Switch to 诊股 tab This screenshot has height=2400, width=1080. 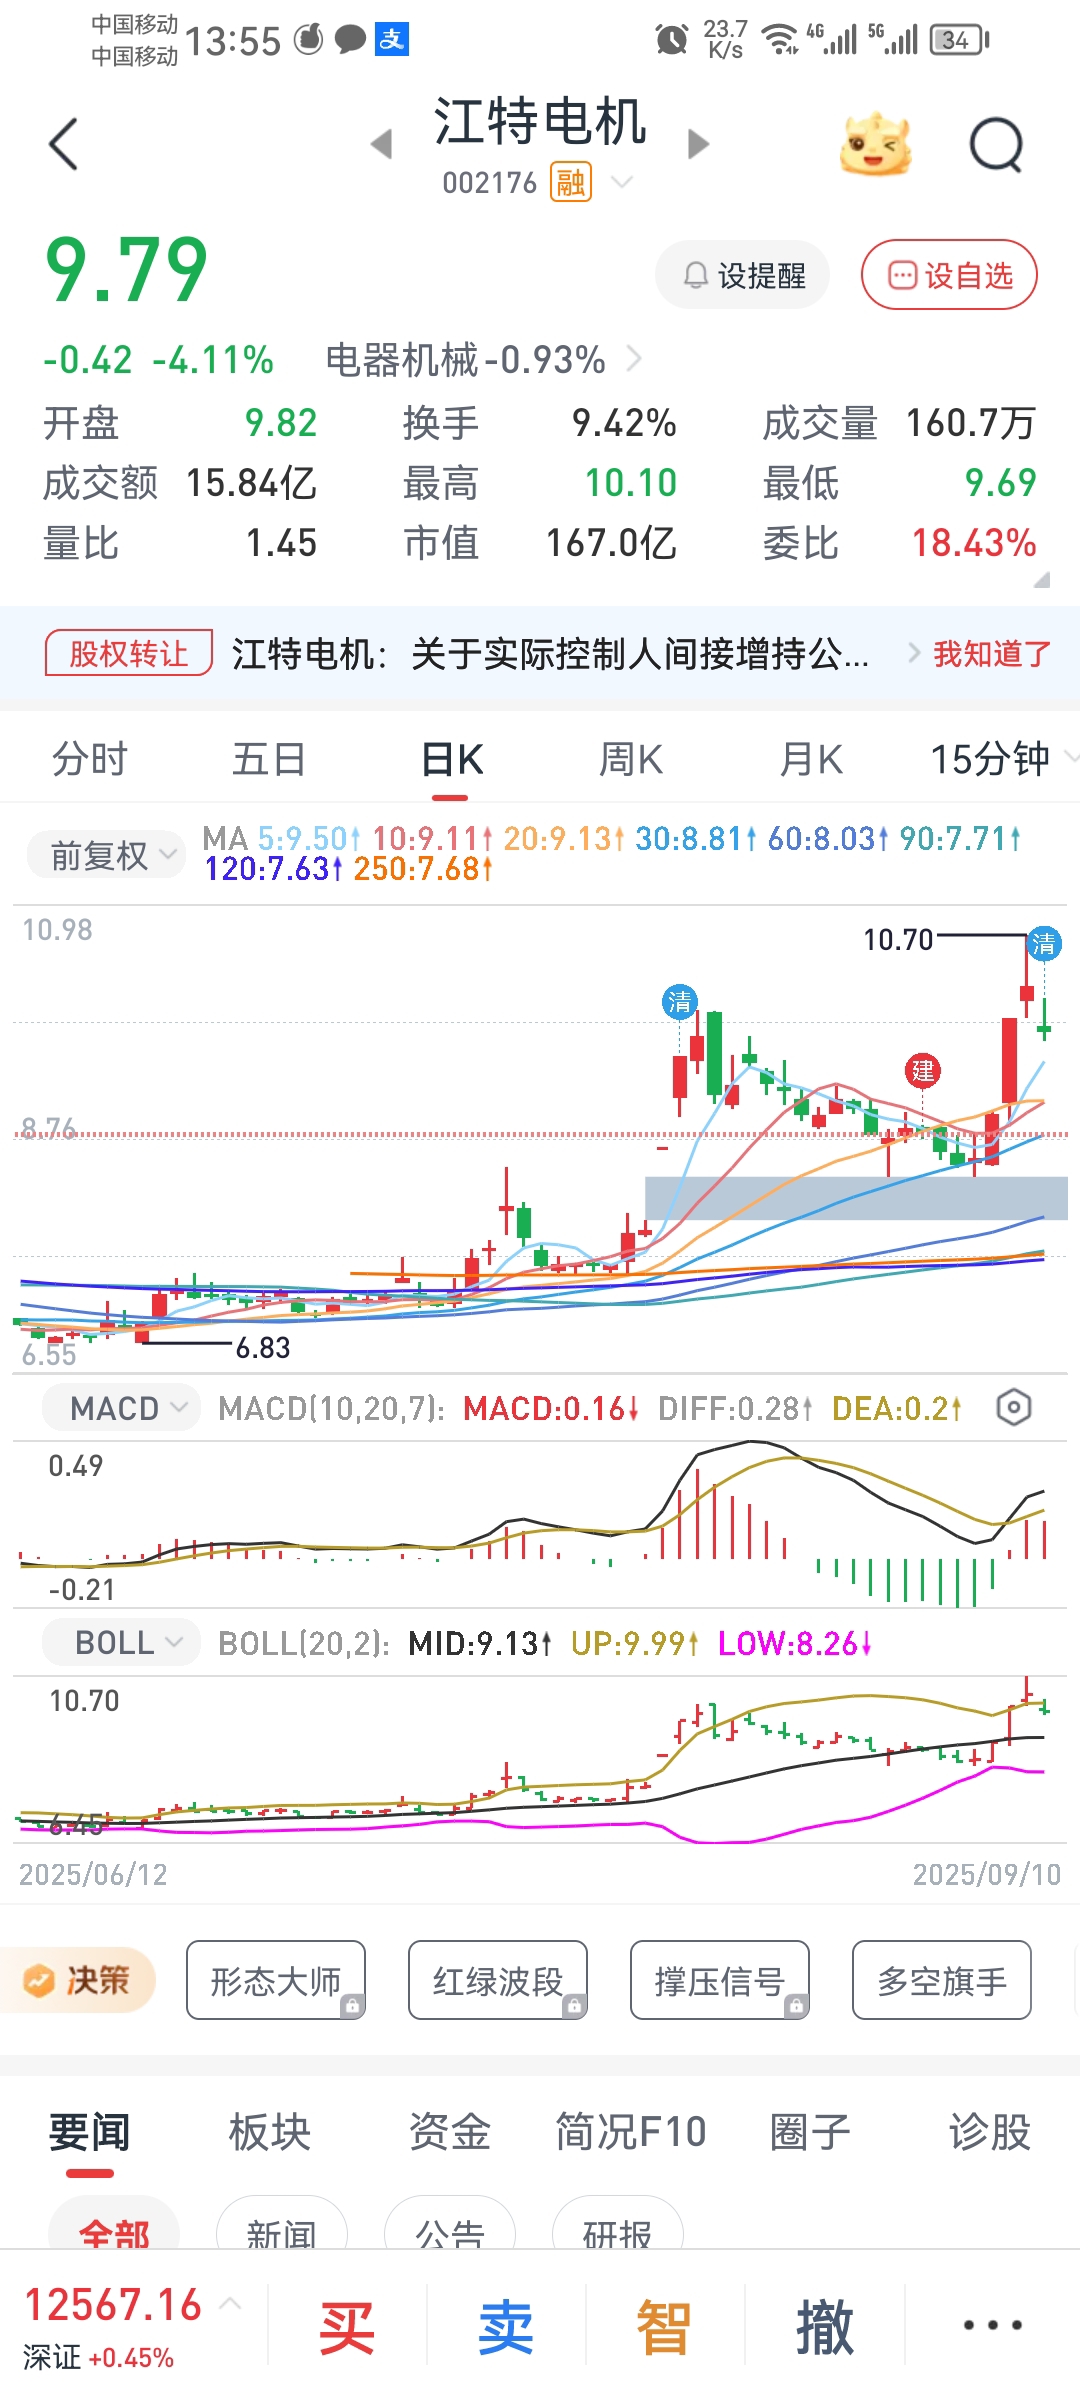(x=990, y=2132)
